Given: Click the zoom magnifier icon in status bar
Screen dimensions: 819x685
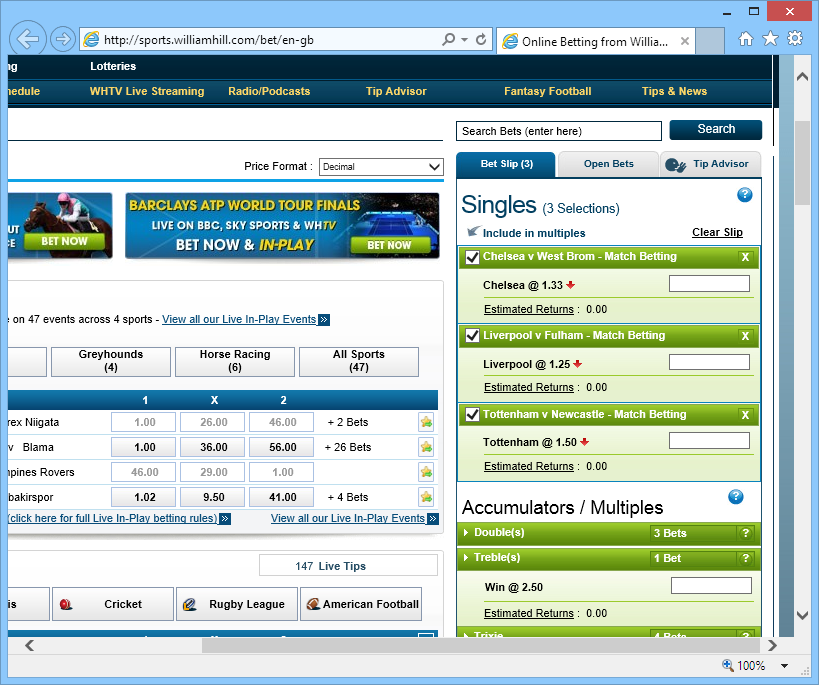Looking at the screenshot, I should coord(728,665).
